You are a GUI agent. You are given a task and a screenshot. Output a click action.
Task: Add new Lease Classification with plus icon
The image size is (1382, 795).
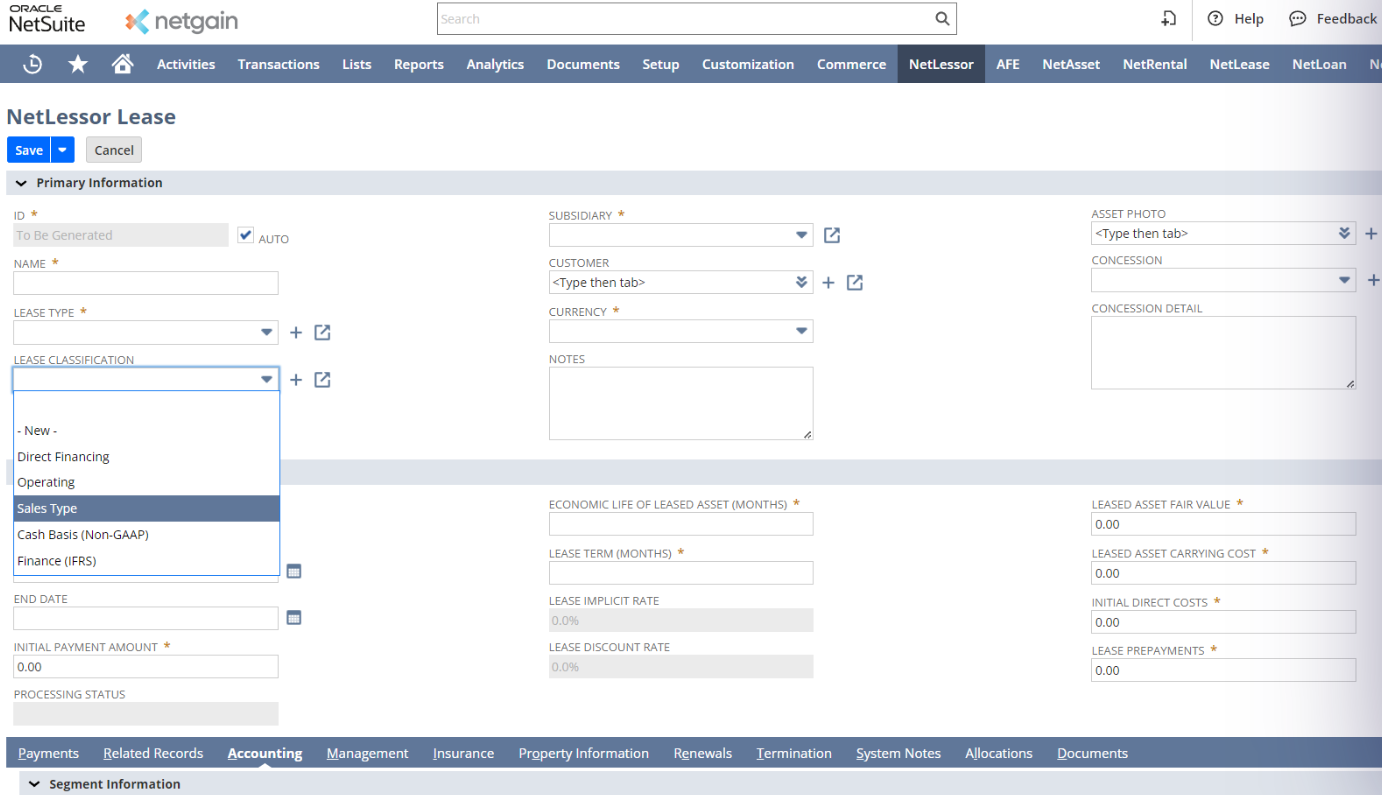point(296,380)
